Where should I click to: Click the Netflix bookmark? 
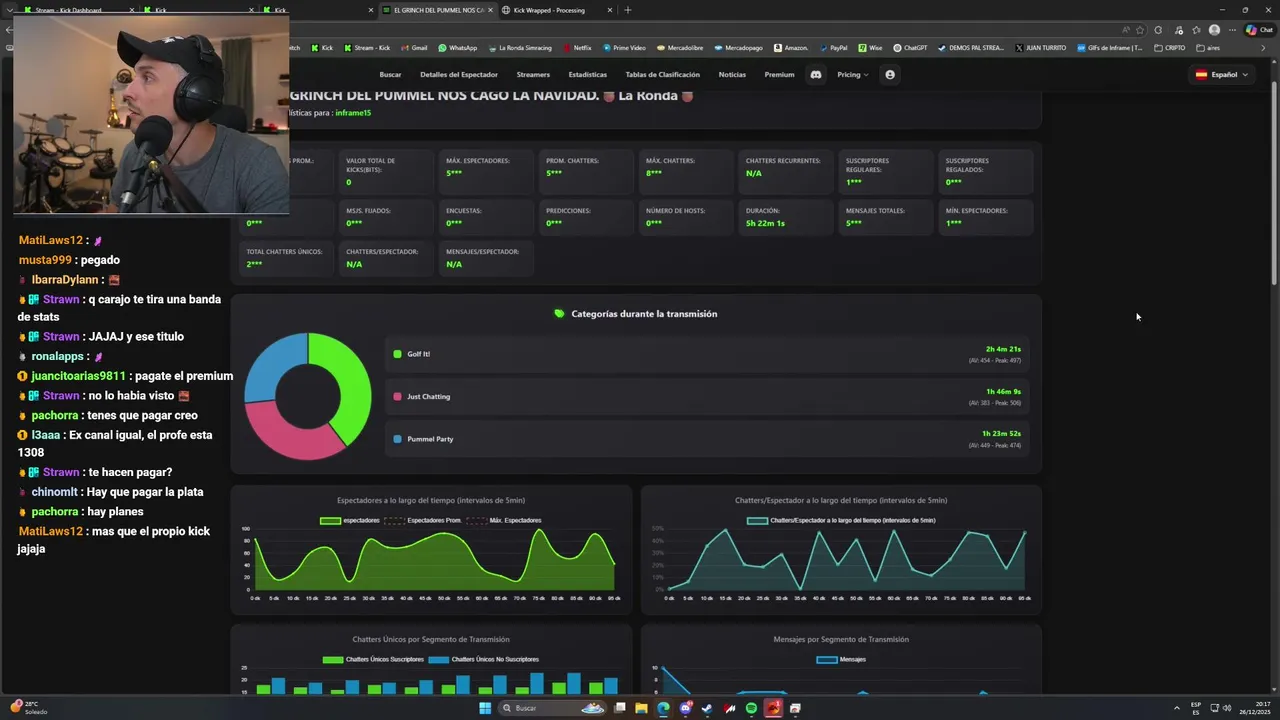point(577,48)
